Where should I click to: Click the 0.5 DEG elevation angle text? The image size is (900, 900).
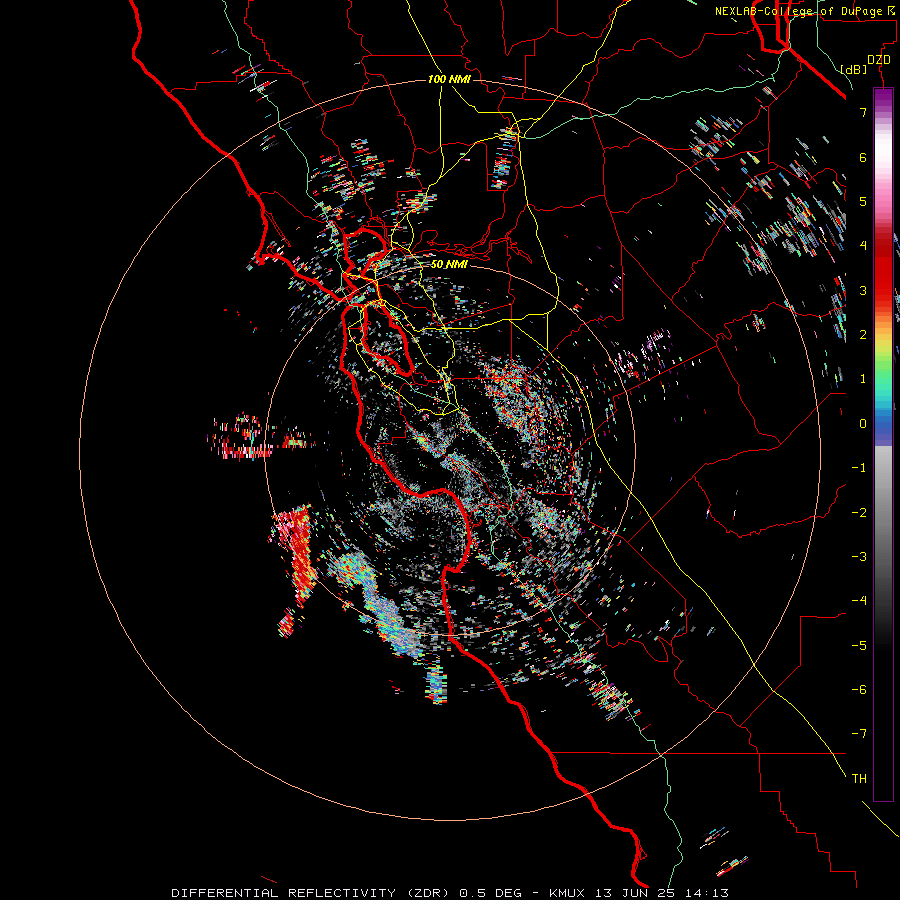(x=490, y=893)
